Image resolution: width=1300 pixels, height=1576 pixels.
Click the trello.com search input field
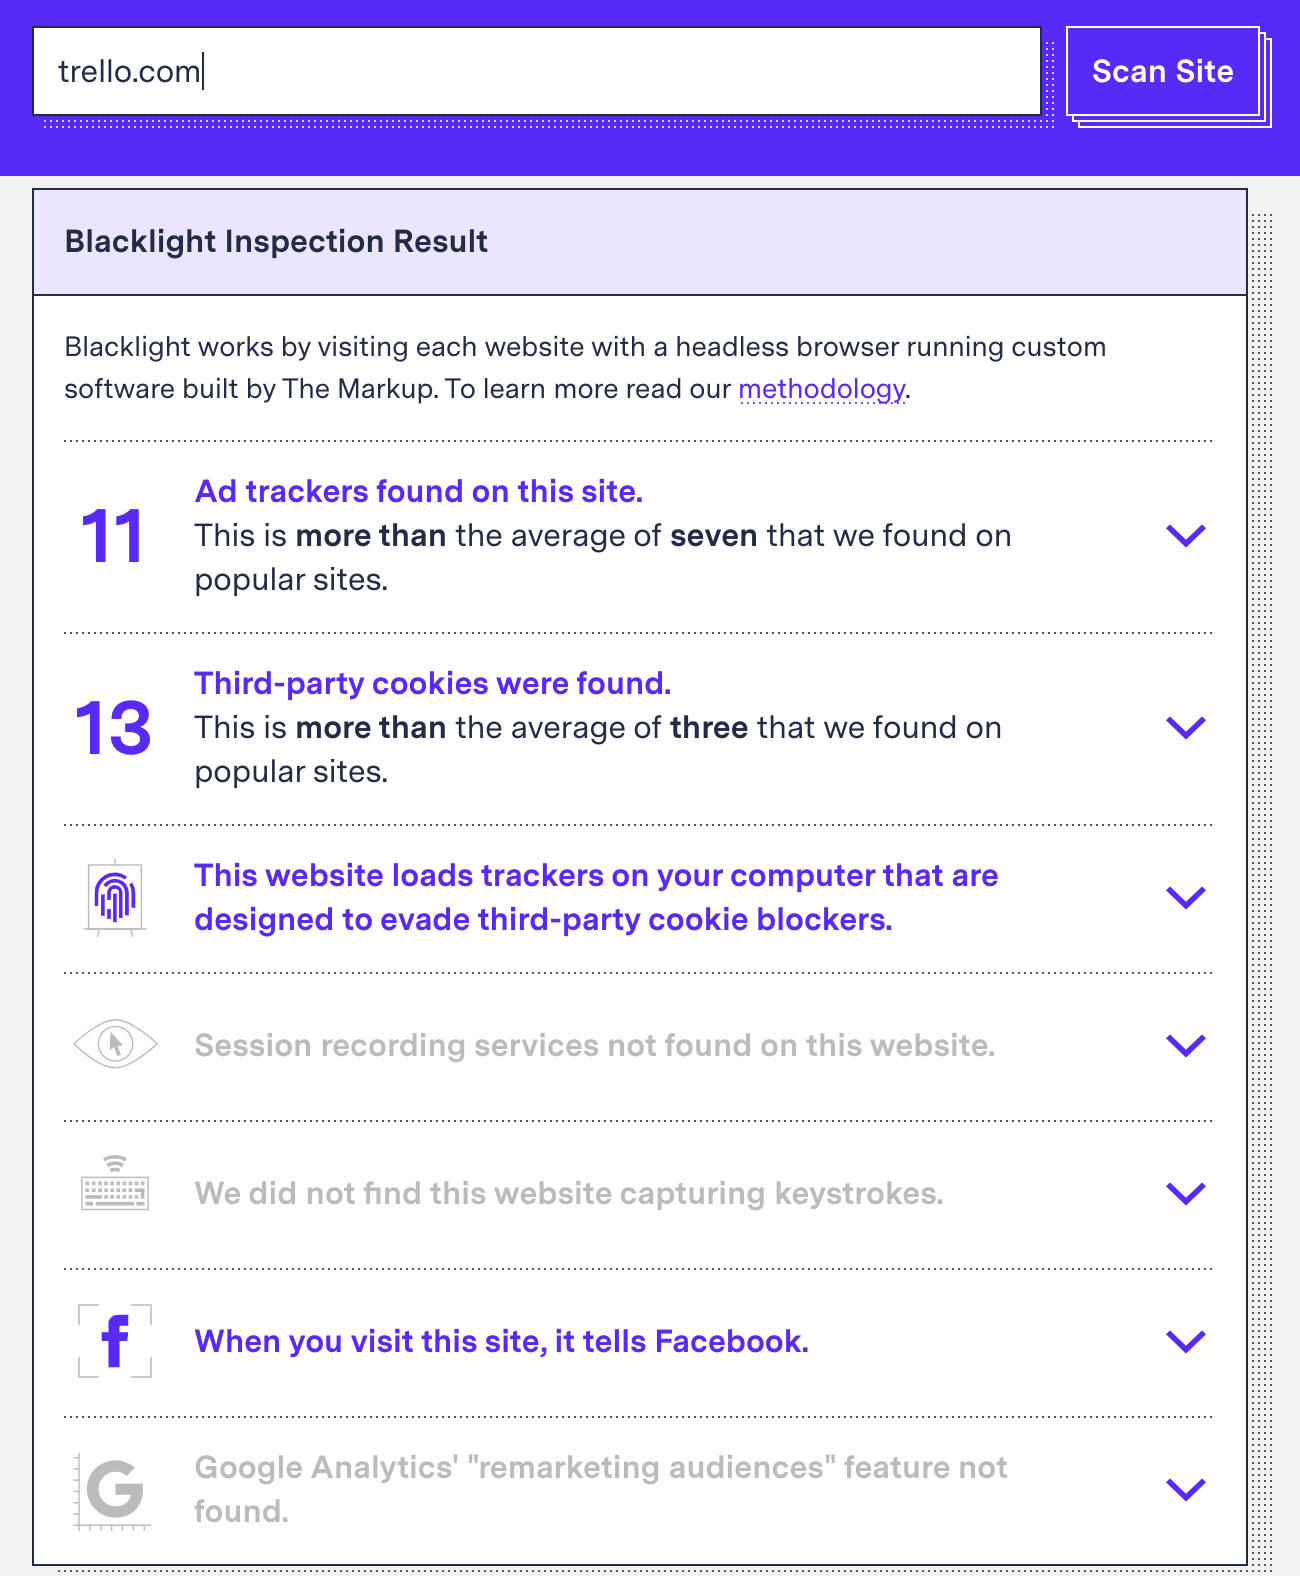[540, 71]
